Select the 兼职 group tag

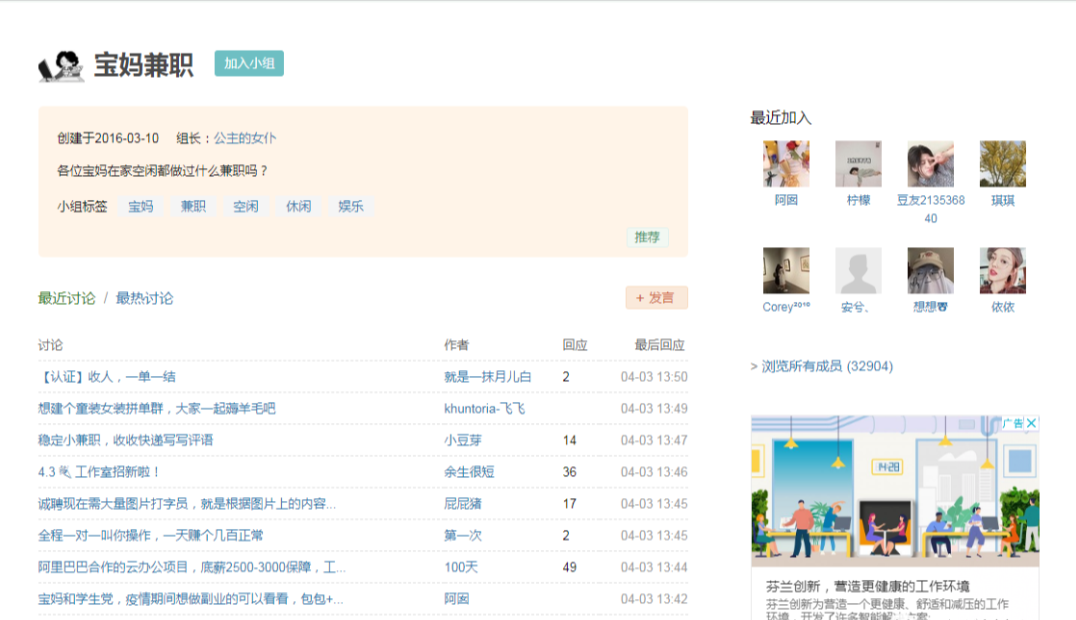click(x=194, y=206)
